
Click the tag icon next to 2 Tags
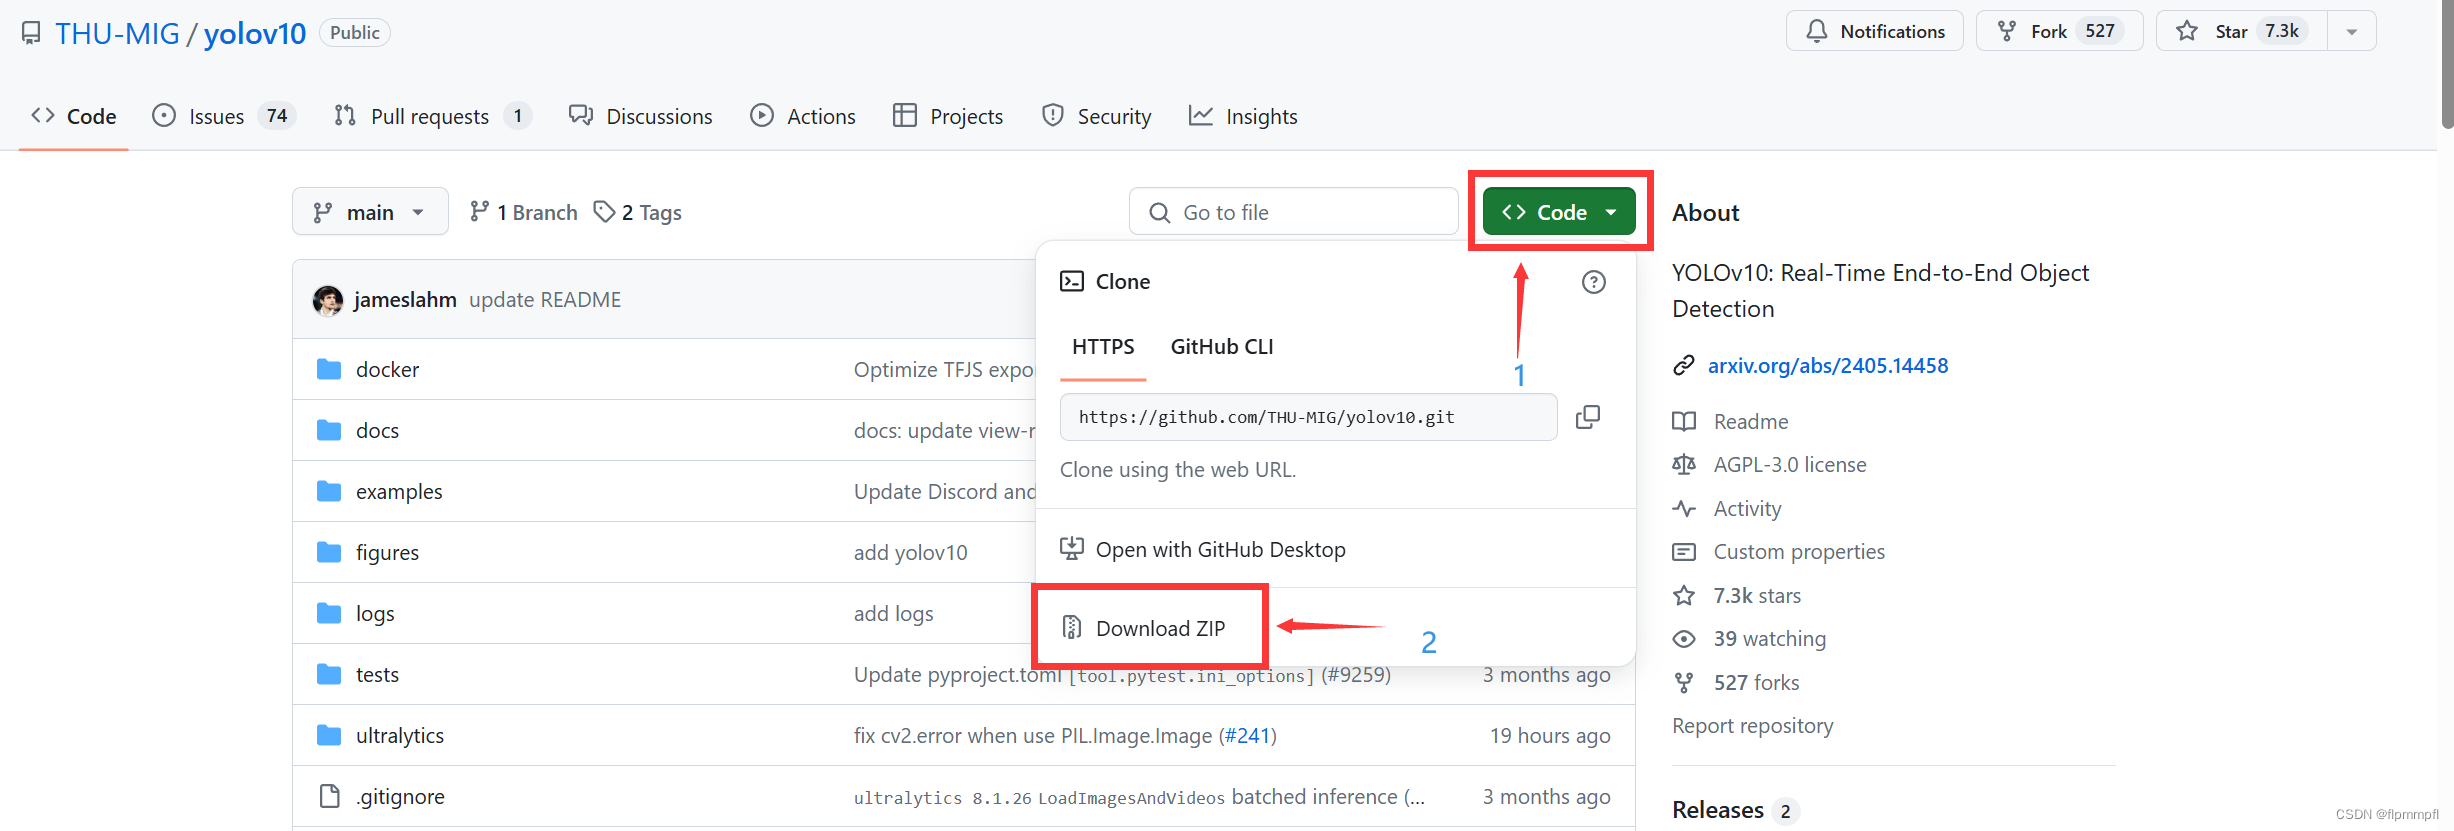coord(604,212)
